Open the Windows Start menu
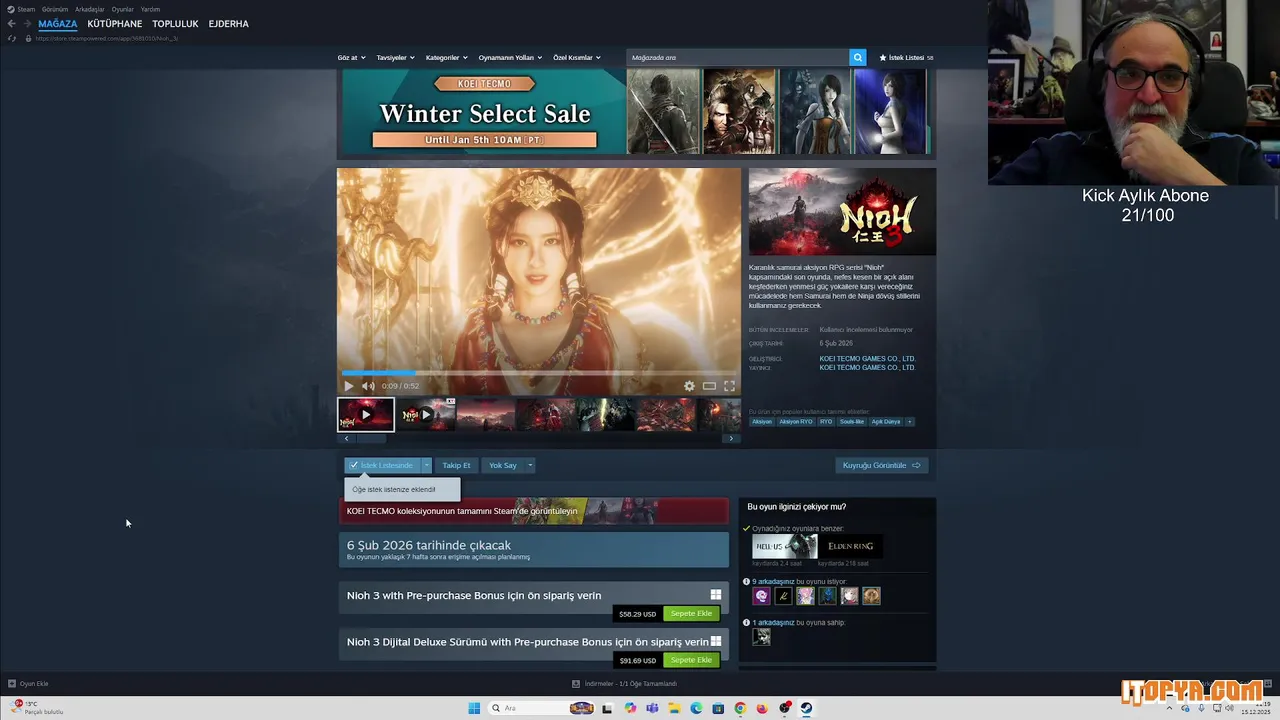1280x720 pixels. tap(474, 708)
